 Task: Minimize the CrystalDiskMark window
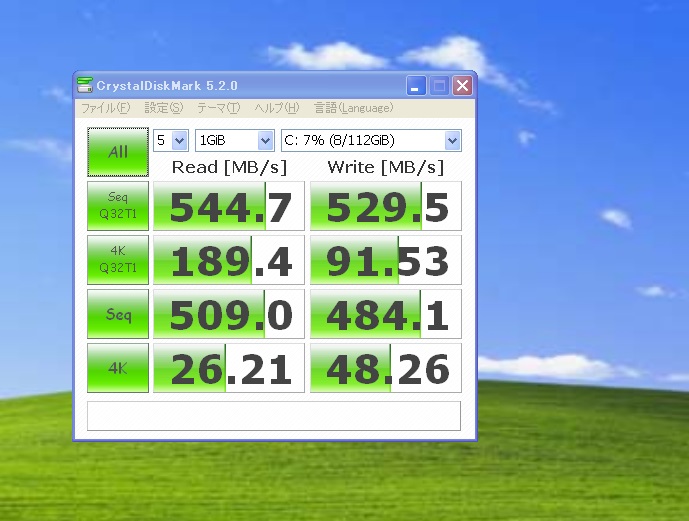pyautogui.click(x=416, y=86)
